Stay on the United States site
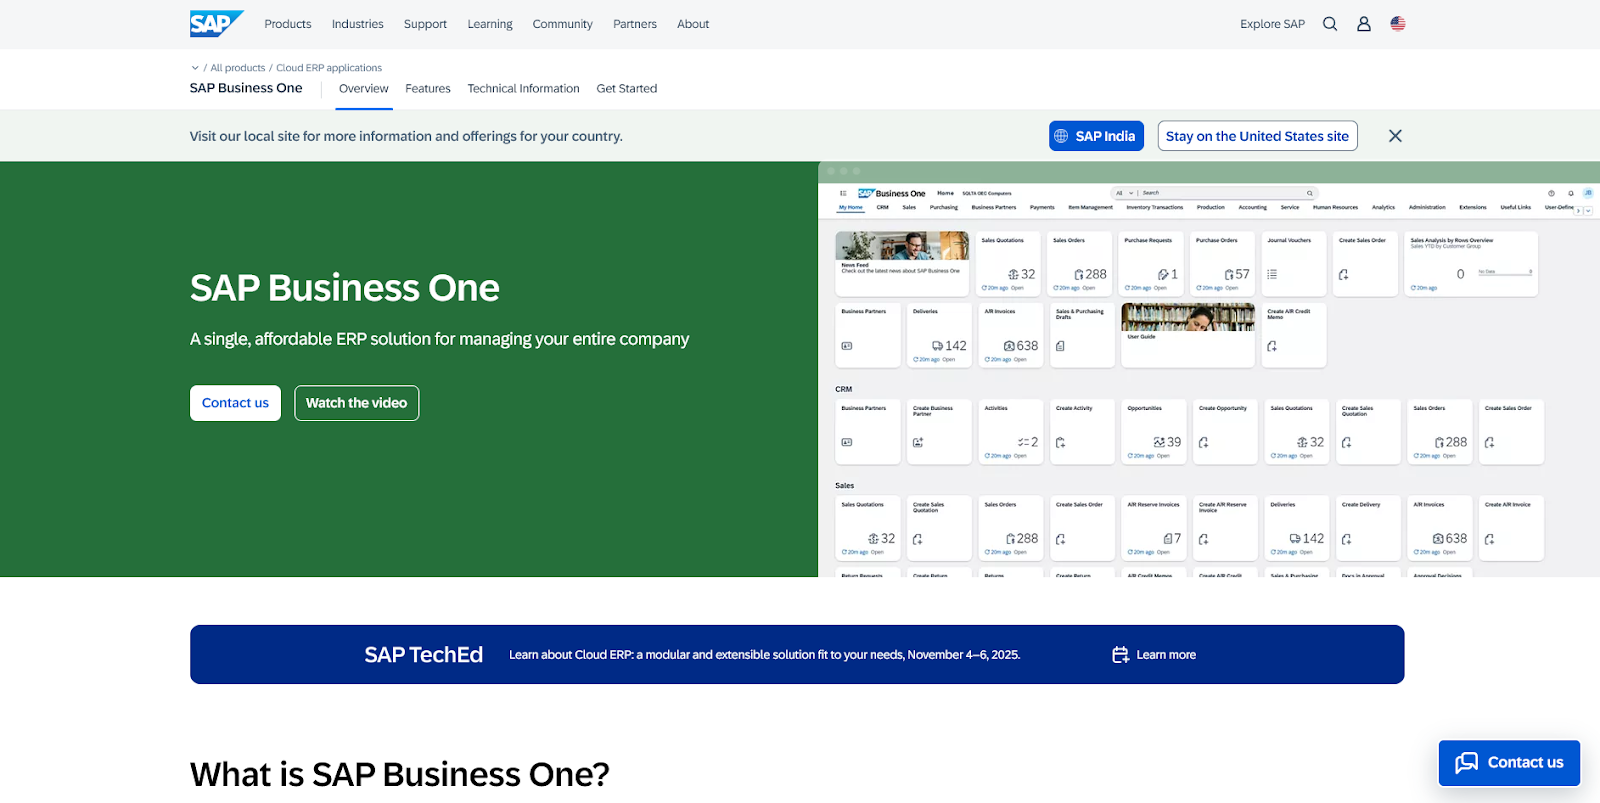The height and width of the screenshot is (803, 1600). pos(1257,136)
